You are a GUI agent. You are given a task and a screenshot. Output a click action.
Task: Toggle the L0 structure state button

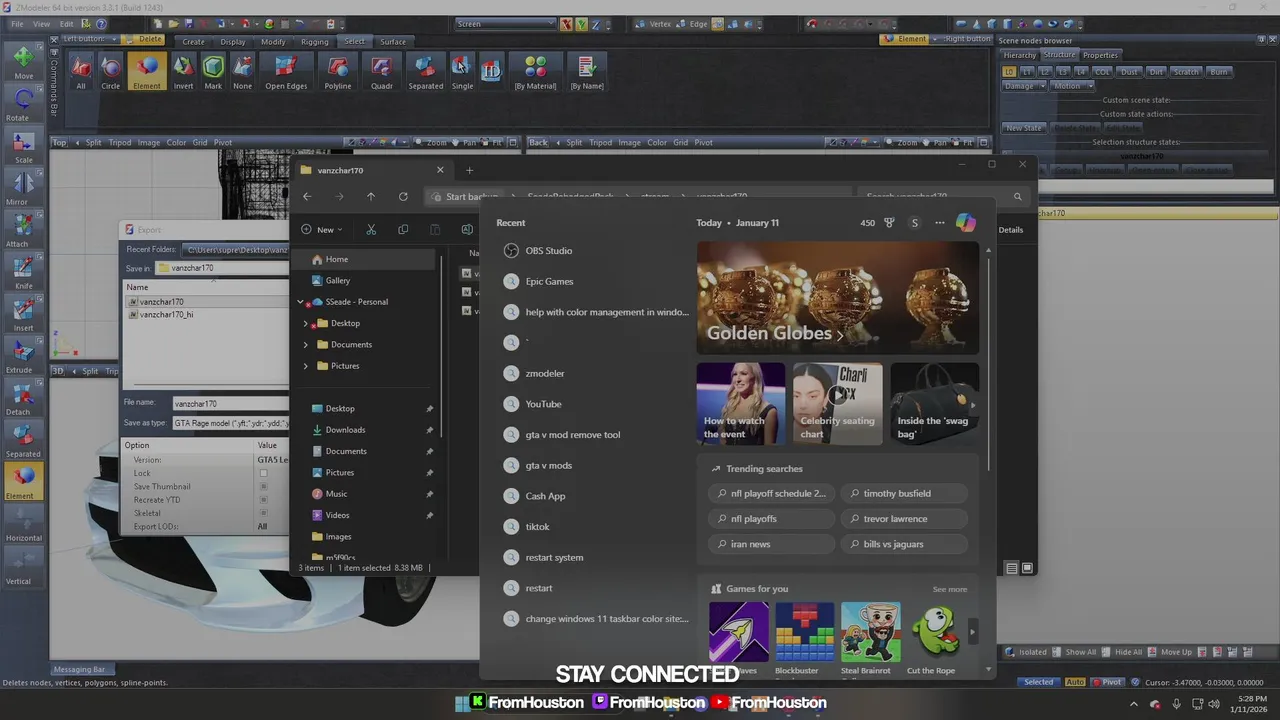coord(1009,72)
